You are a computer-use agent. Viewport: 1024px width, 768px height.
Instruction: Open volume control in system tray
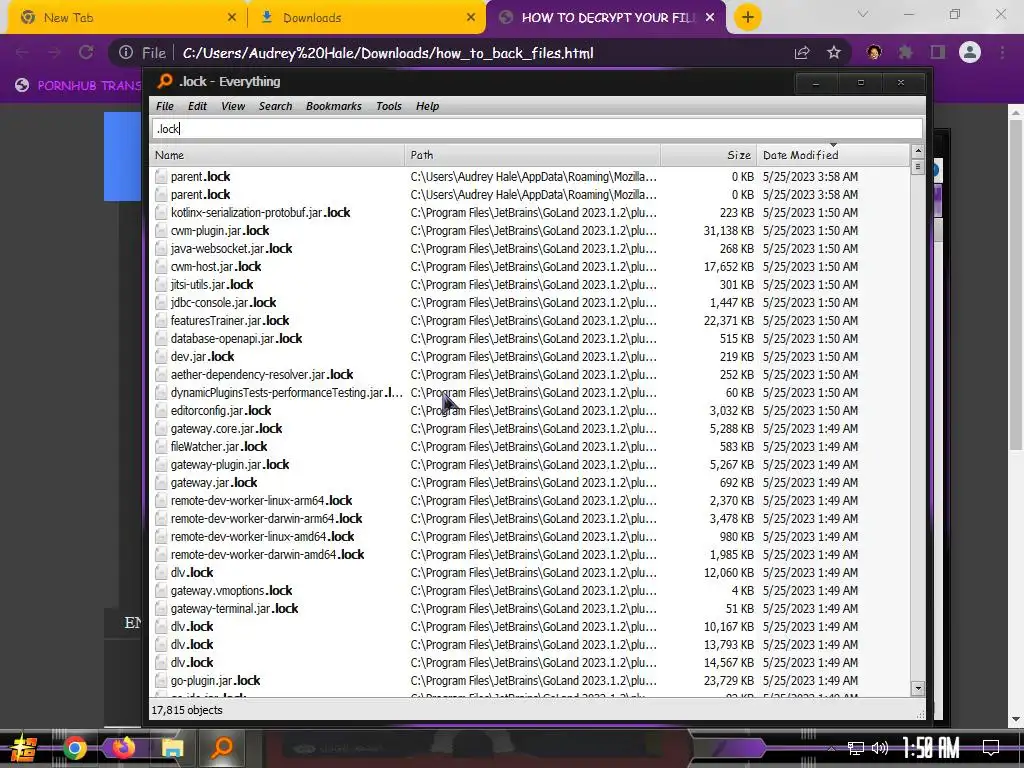pos(880,748)
